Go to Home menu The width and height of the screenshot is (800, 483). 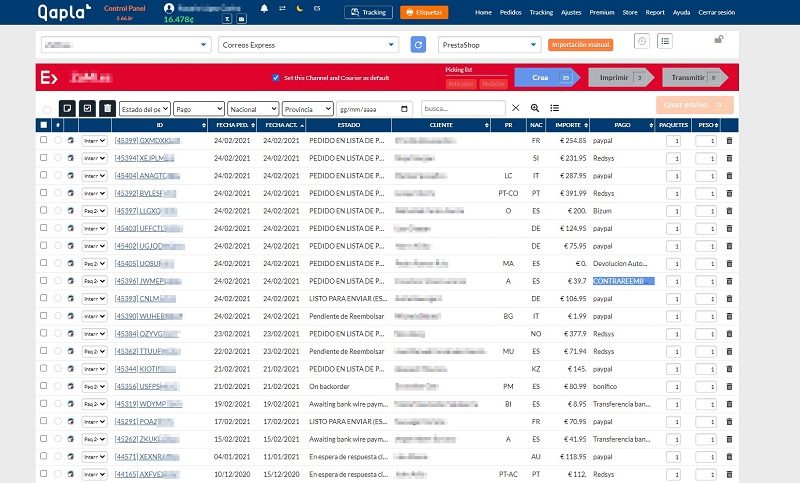coord(483,12)
